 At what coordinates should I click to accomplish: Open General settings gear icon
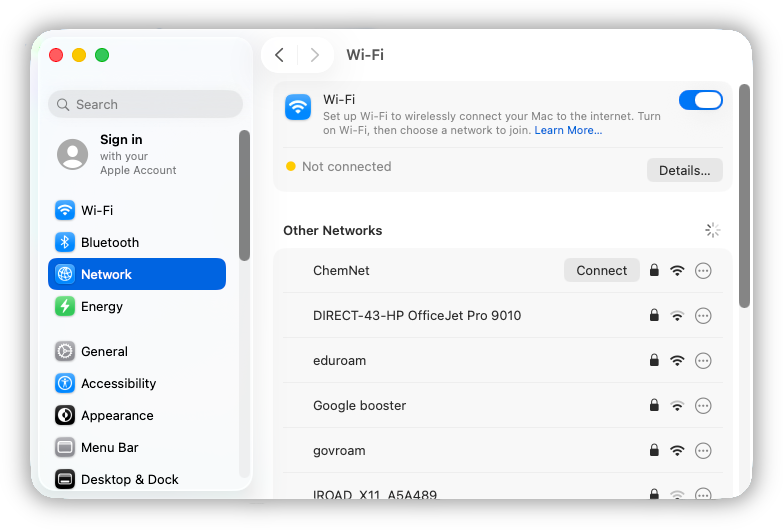65,351
